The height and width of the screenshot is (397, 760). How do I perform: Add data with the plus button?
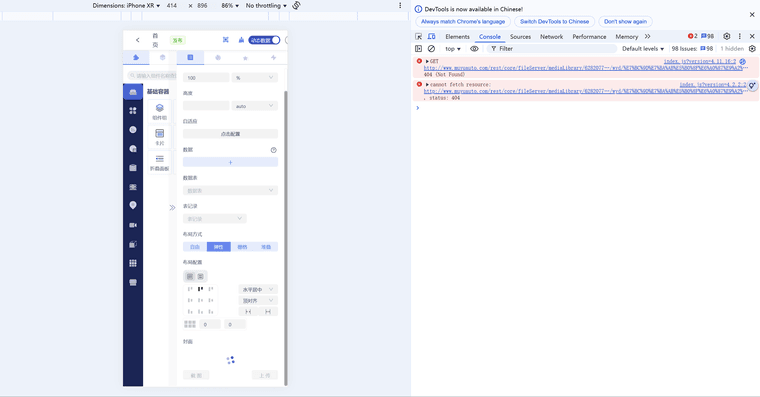[230, 162]
